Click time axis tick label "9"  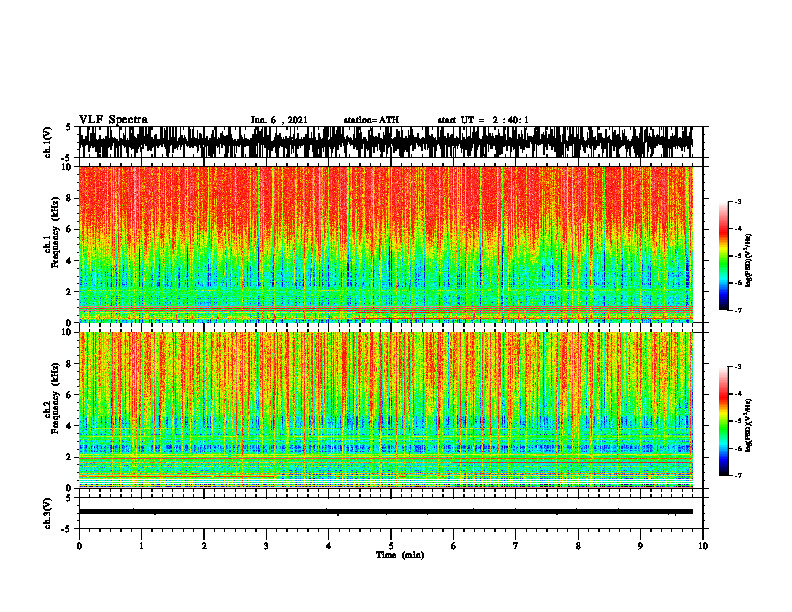[640, 546]
